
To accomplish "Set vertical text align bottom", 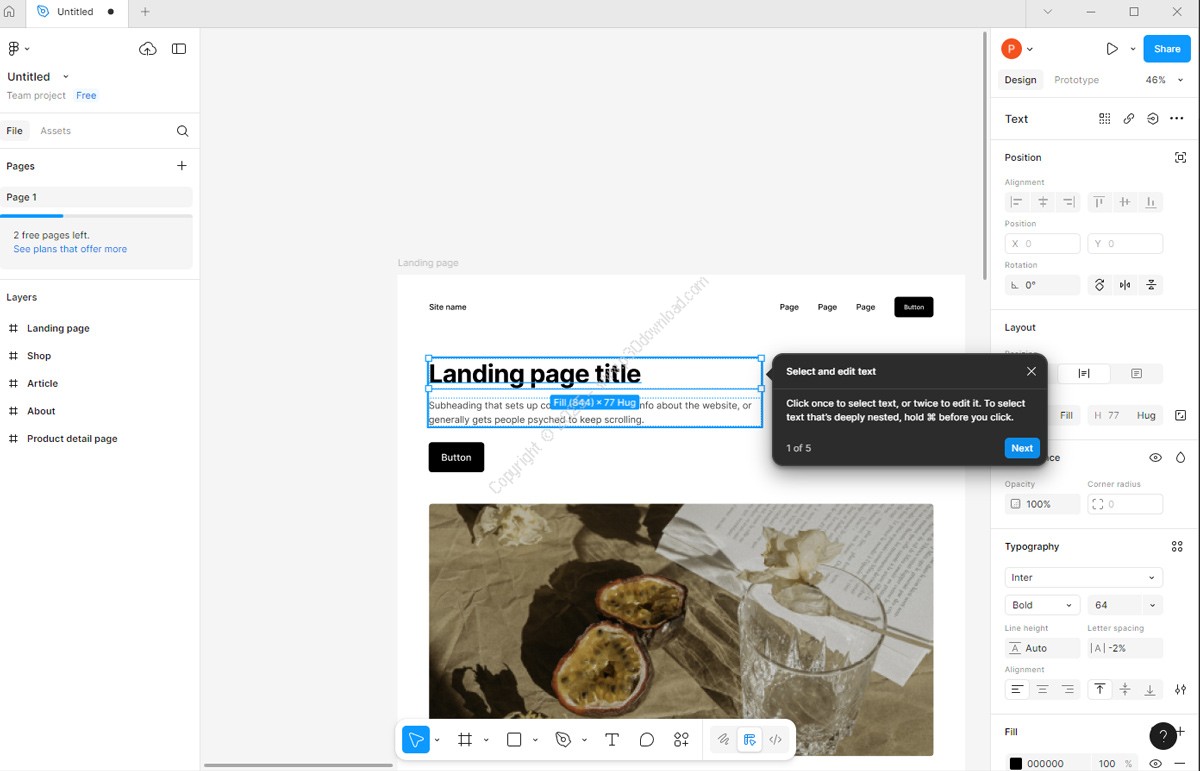I will tap(1150, 689).
